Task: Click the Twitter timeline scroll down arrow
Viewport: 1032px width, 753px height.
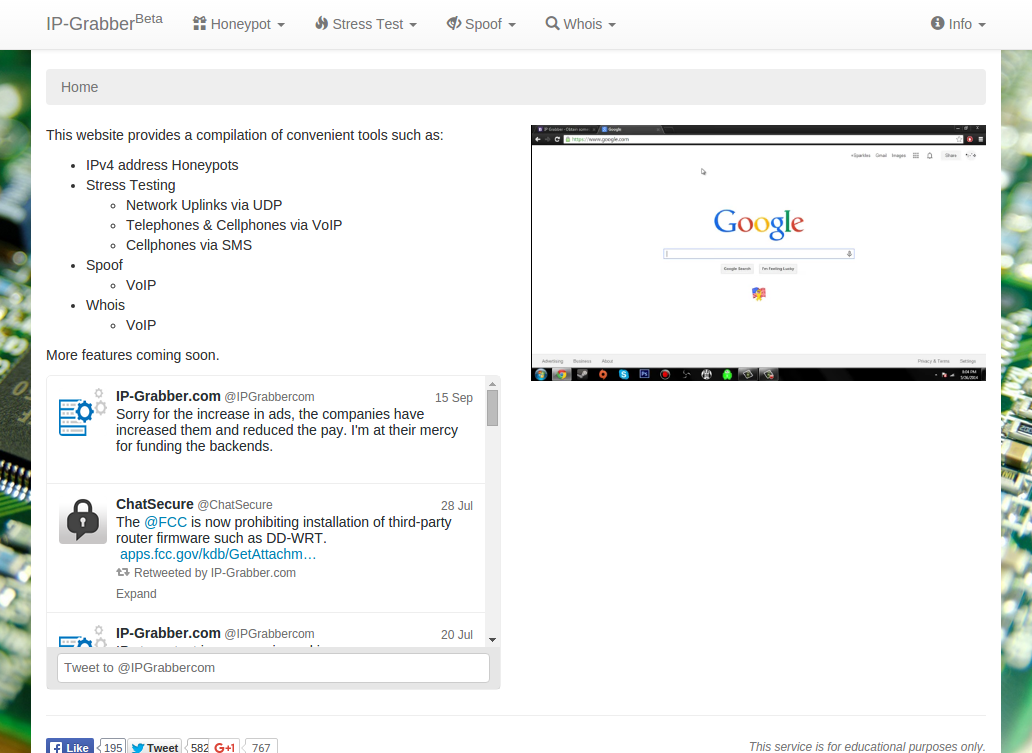Action: (x=492, y=640)
